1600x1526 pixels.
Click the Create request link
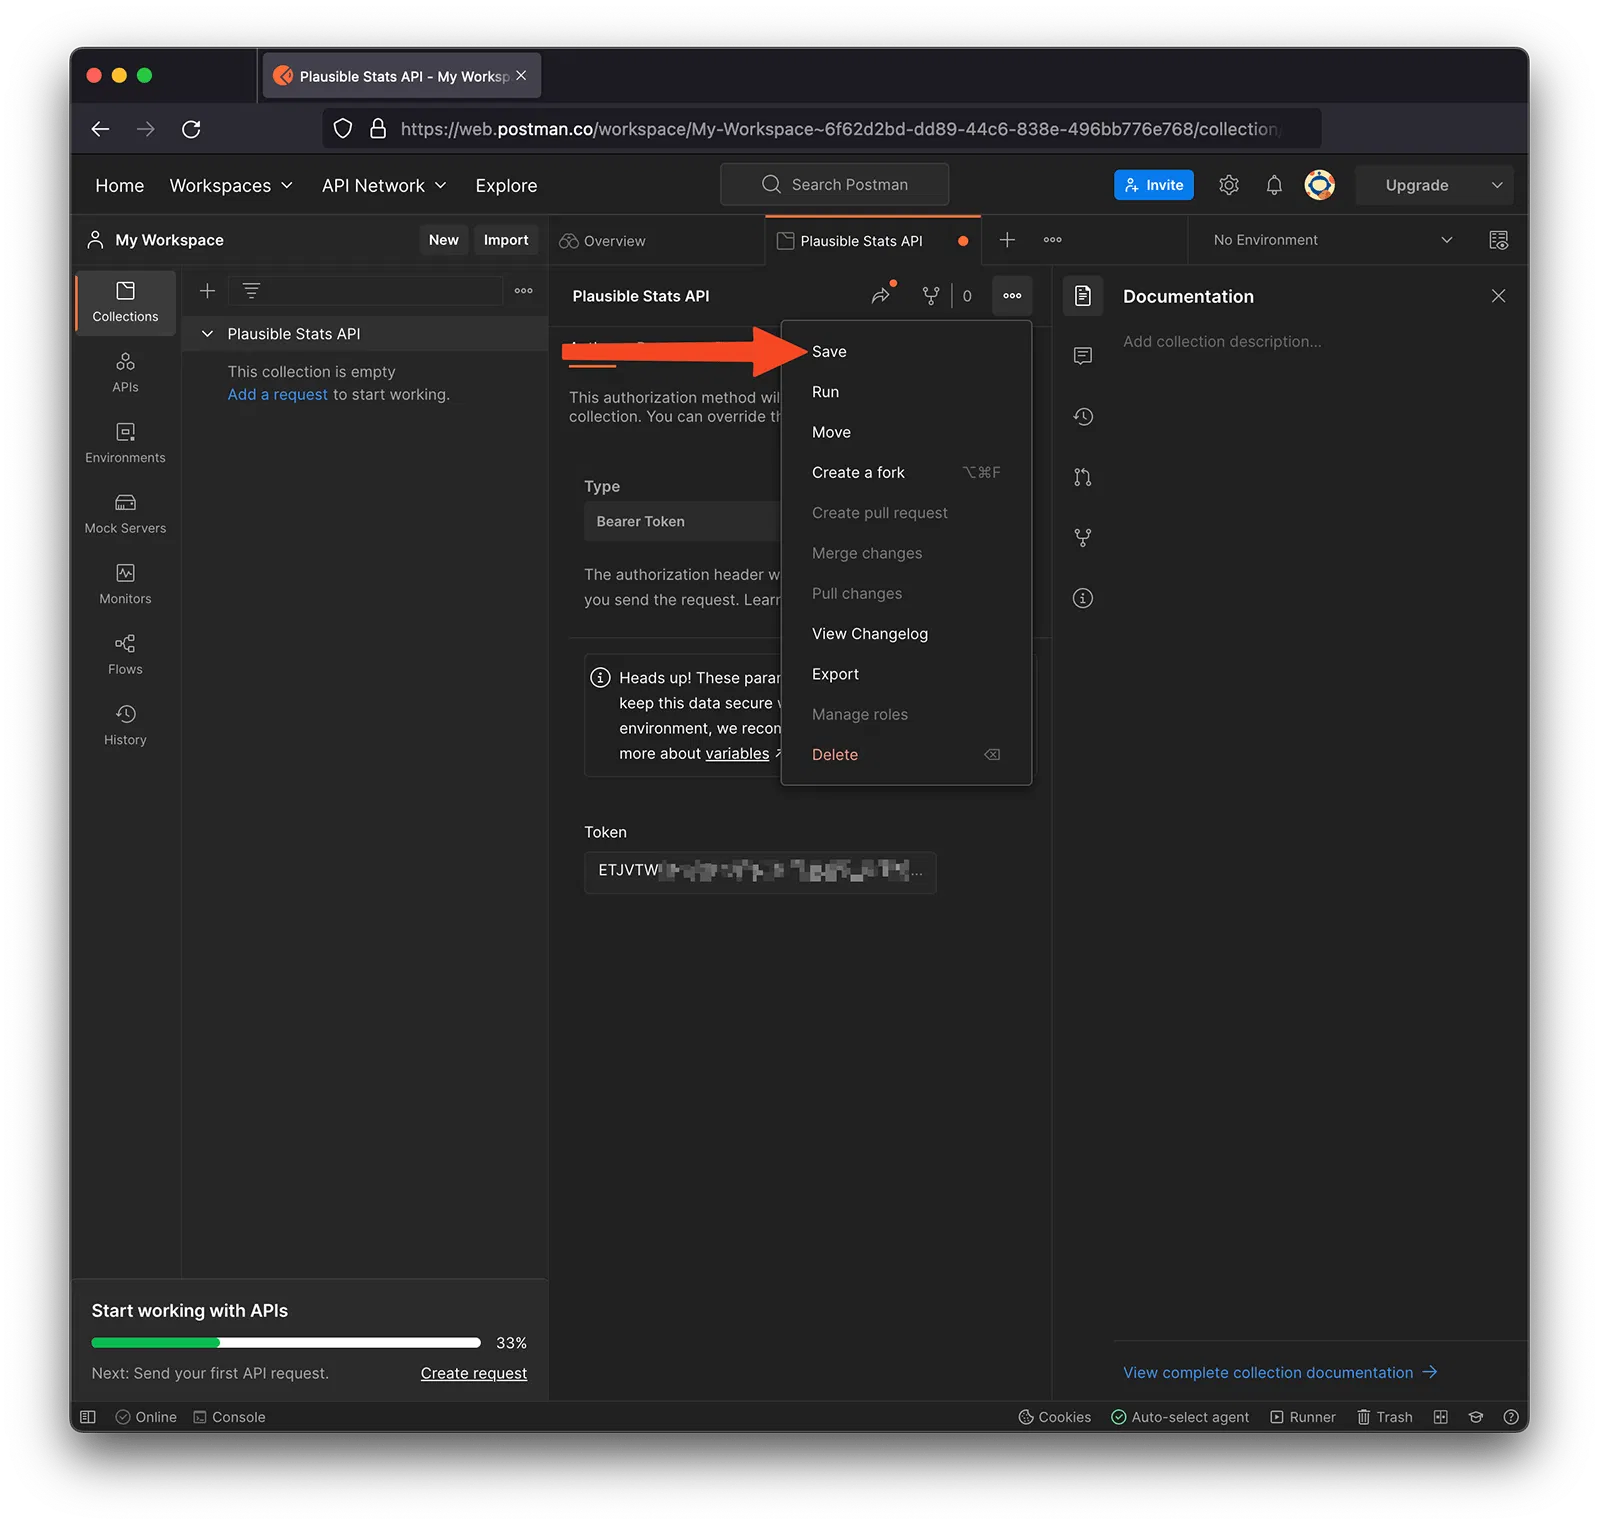[474, 1373]
